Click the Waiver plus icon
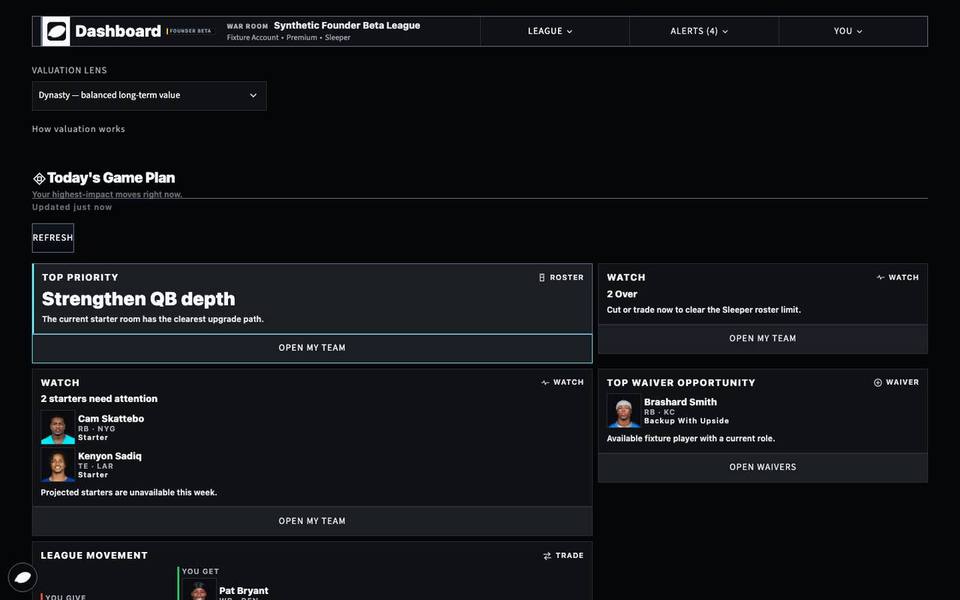The width and height of the screenshot is (960, 600). coord(877,382)
